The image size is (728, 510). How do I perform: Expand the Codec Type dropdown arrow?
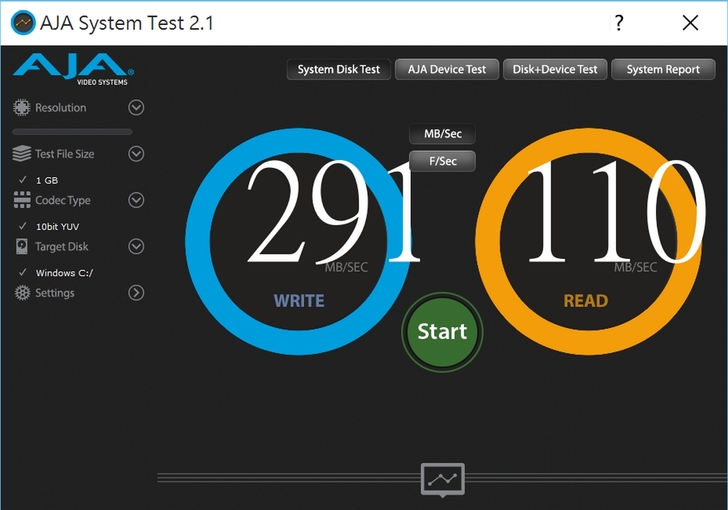pos(136,200)
